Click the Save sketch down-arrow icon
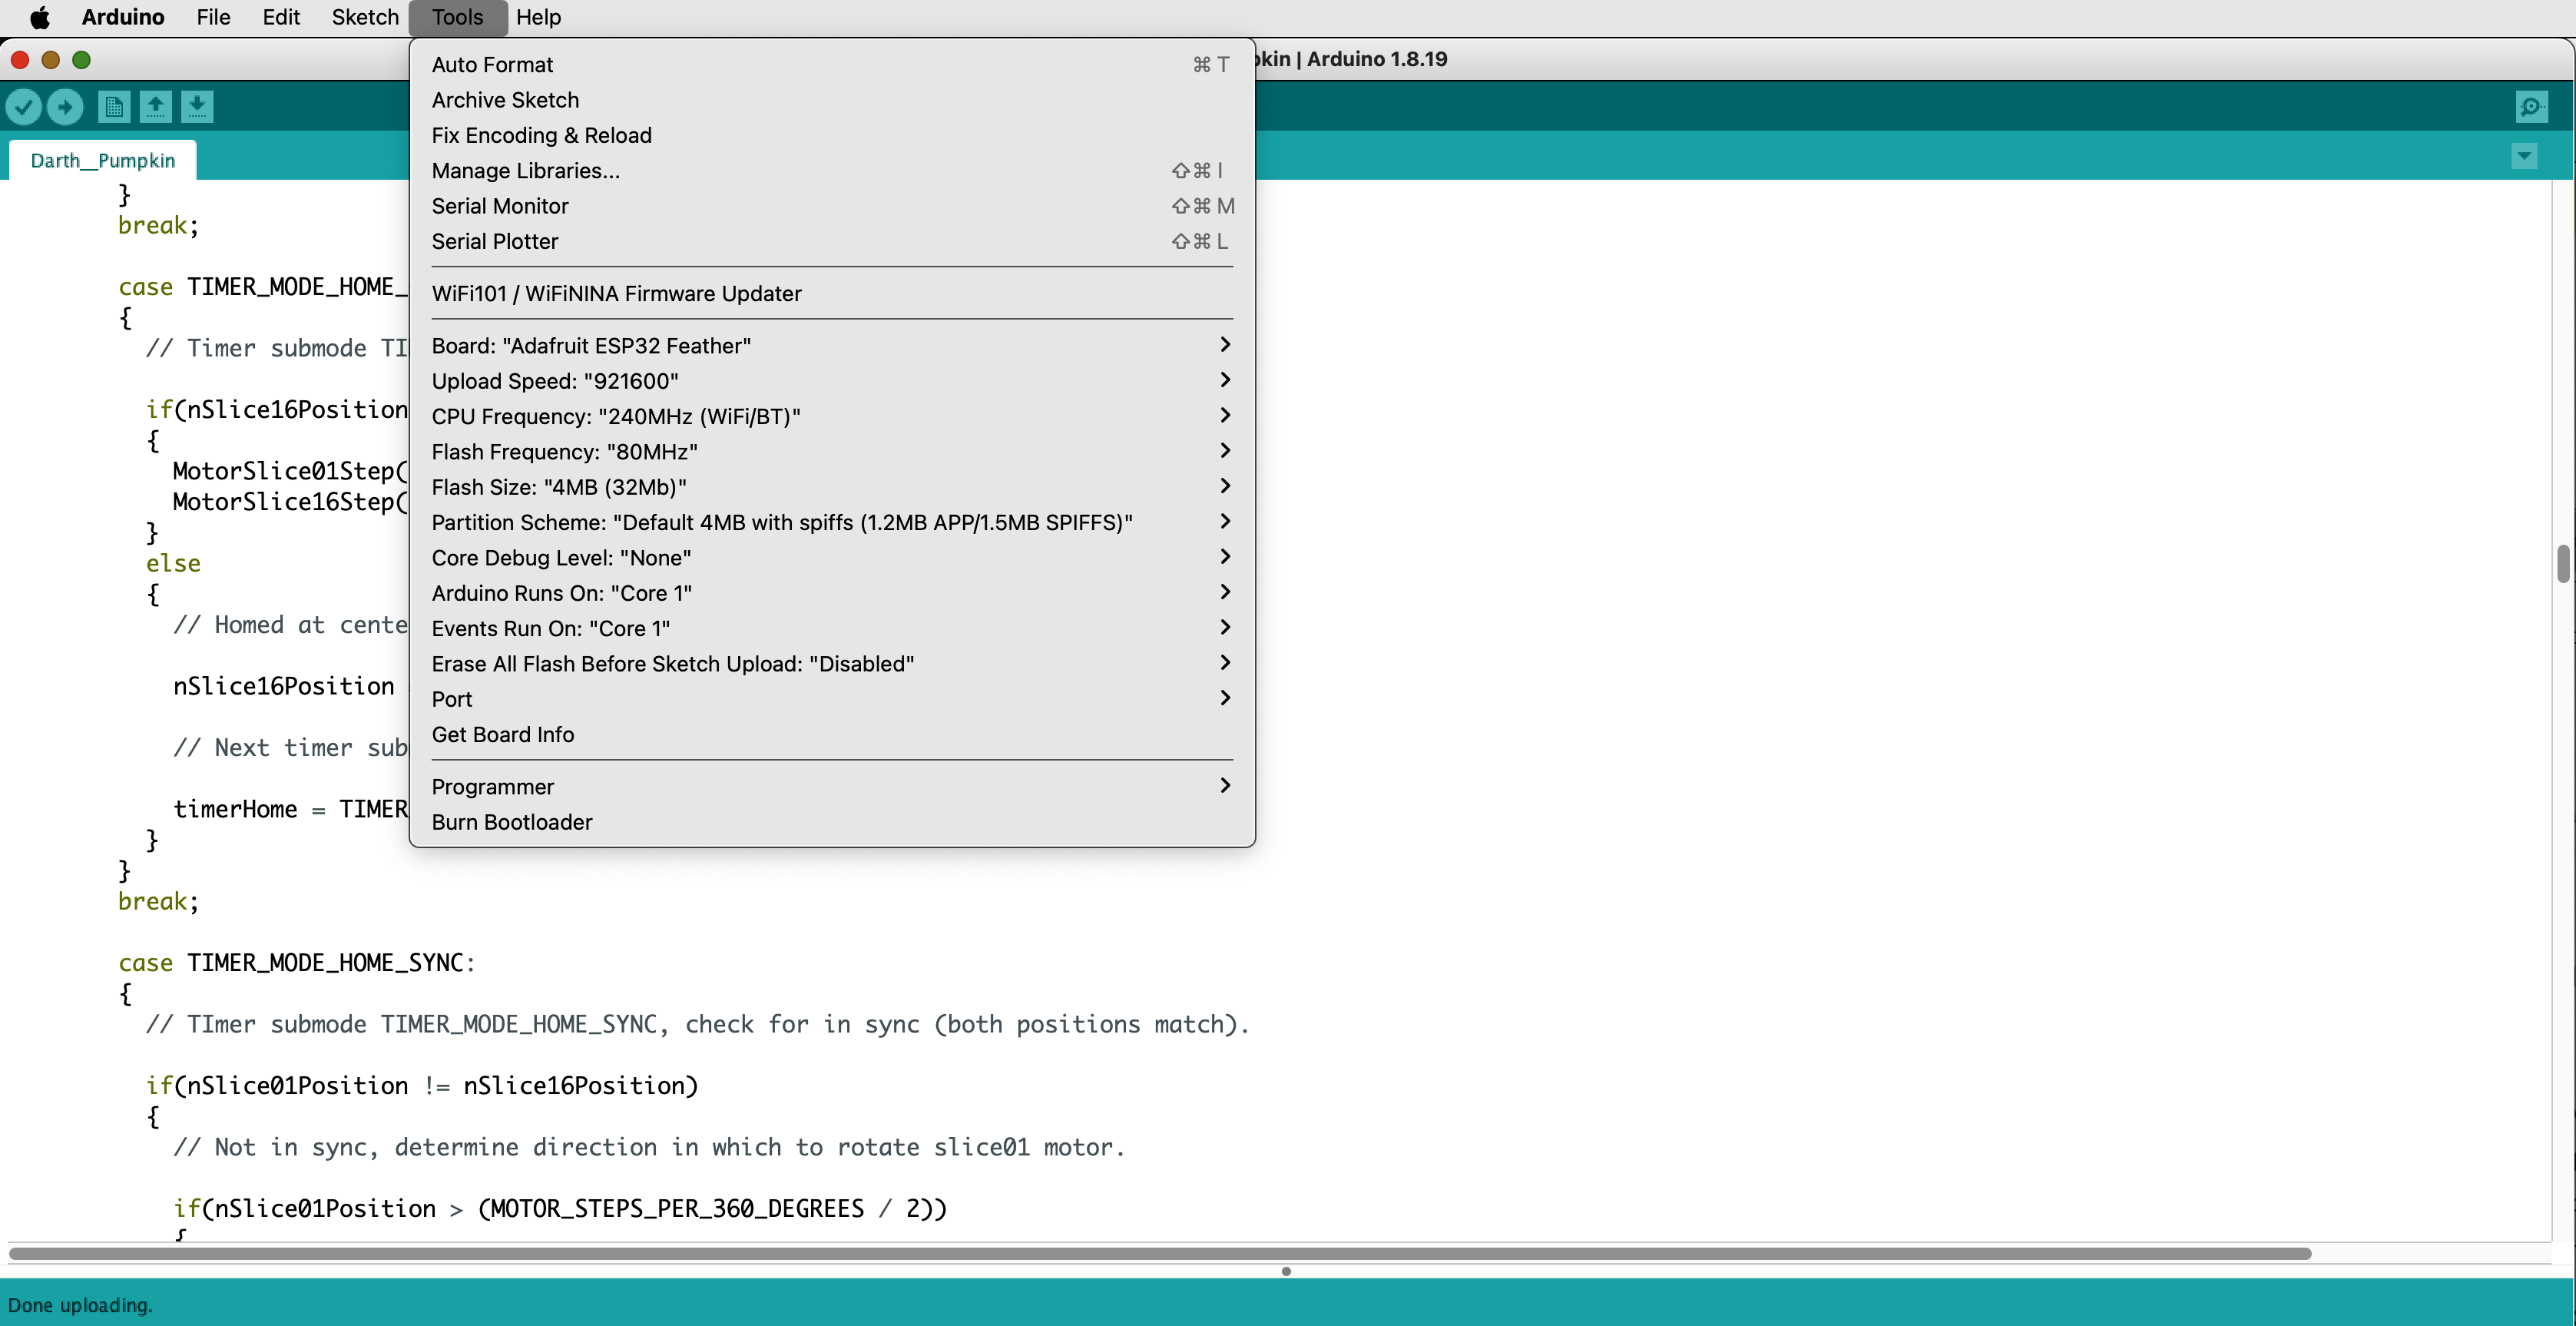The width and height of the screenshot is (2576, 1326). click(x=197, y=106)
